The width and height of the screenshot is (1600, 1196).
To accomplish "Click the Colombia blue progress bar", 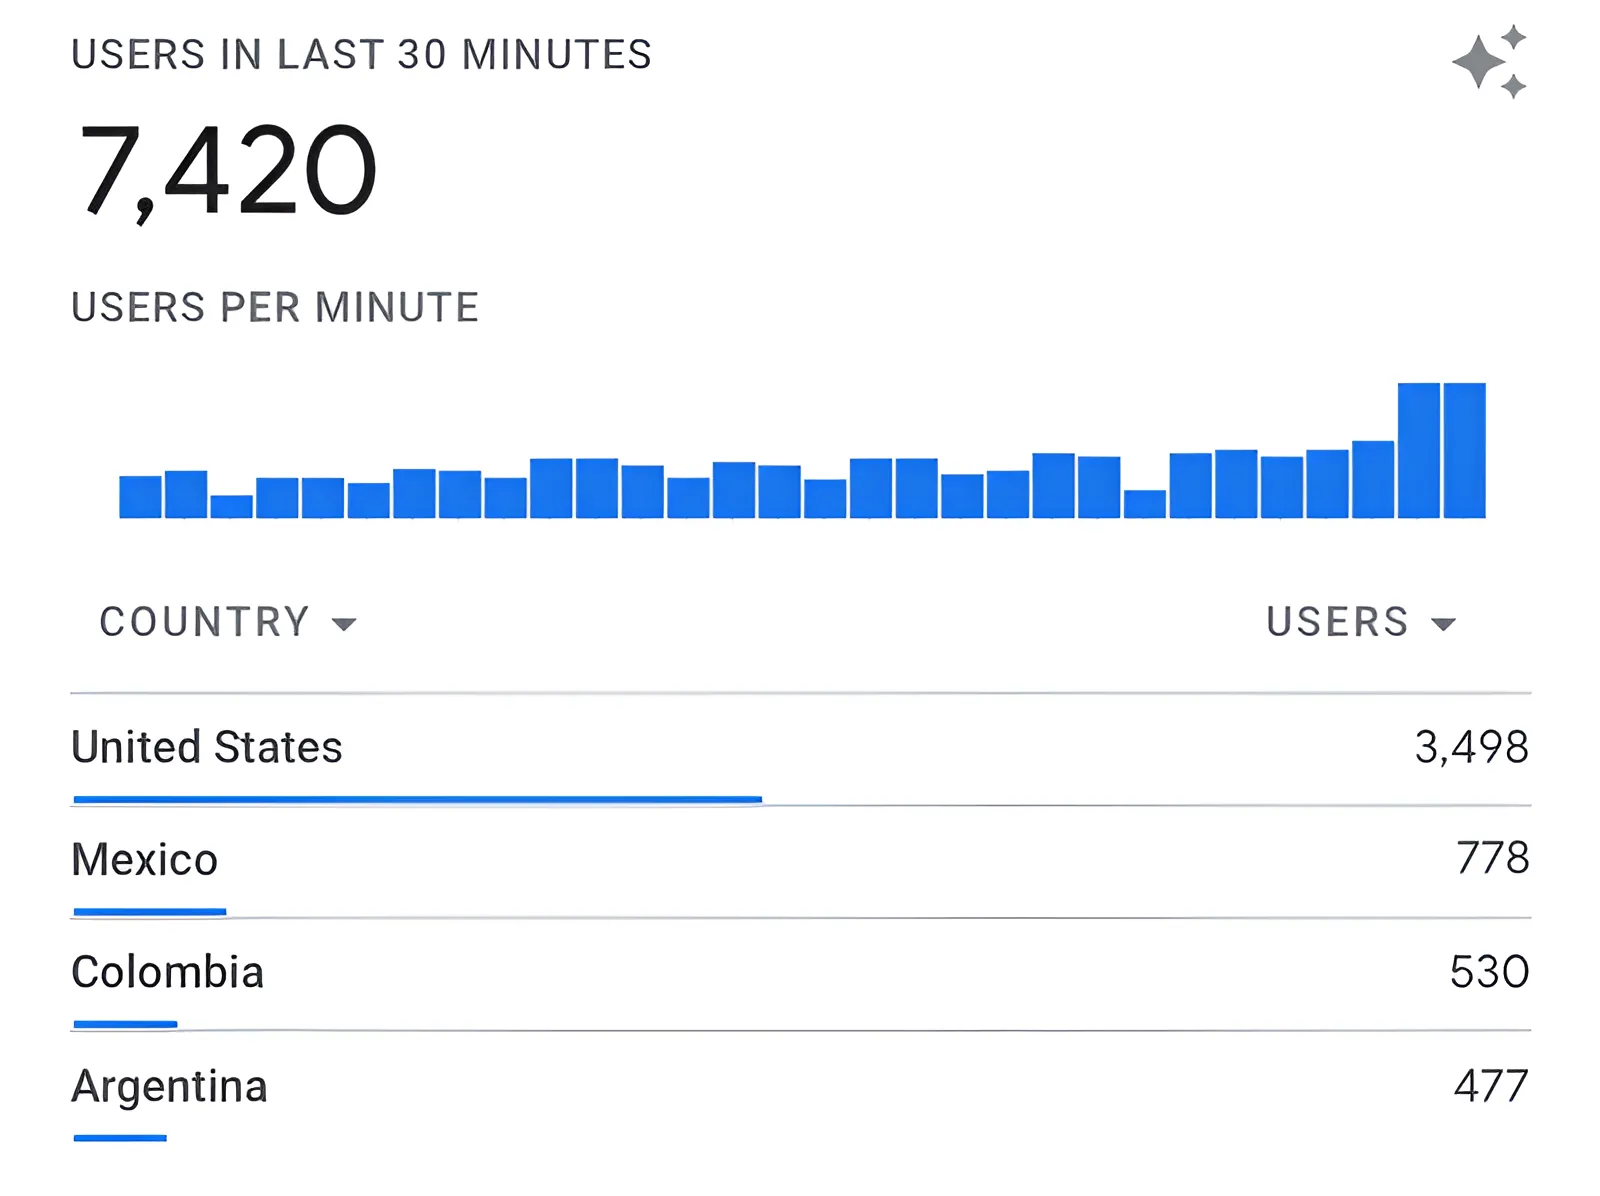I will point(125,1024).
